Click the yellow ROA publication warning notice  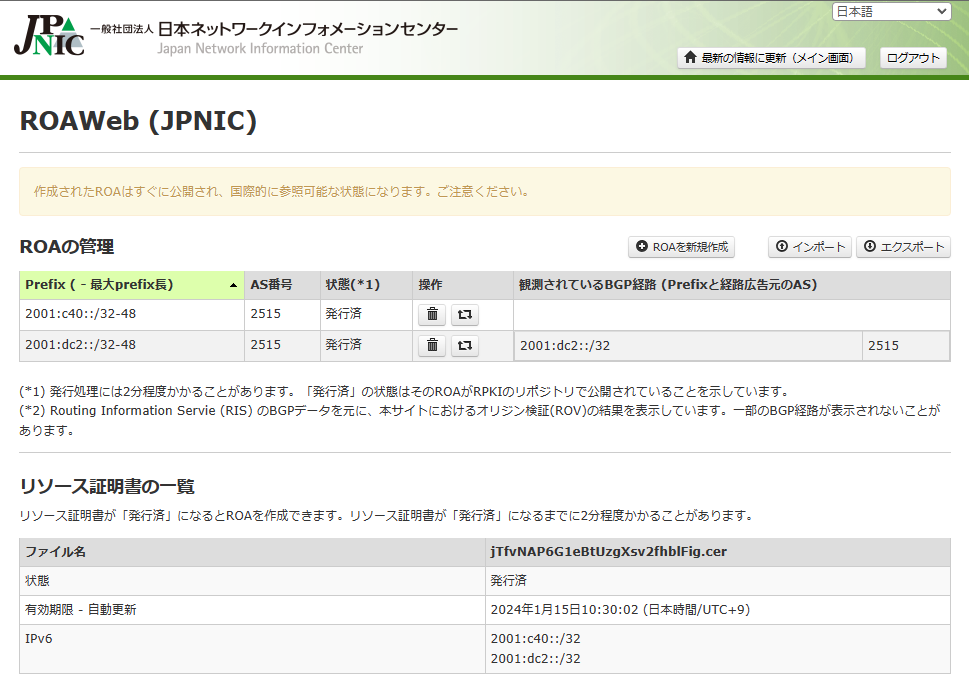pyautogui.click(x=484, y=192)
